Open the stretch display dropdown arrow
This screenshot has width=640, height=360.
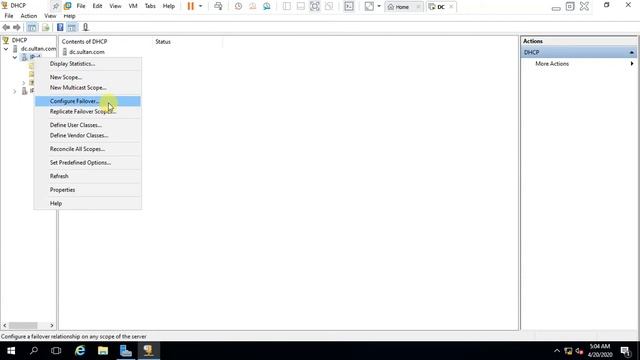pos(379,6)
